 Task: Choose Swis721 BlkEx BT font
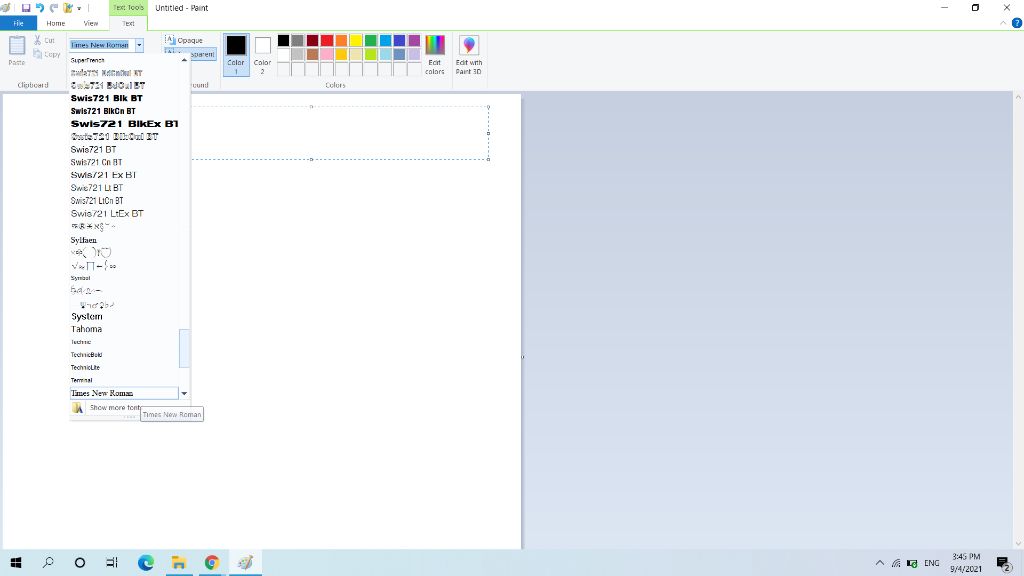pyautogui.click(x=124, y=123)
